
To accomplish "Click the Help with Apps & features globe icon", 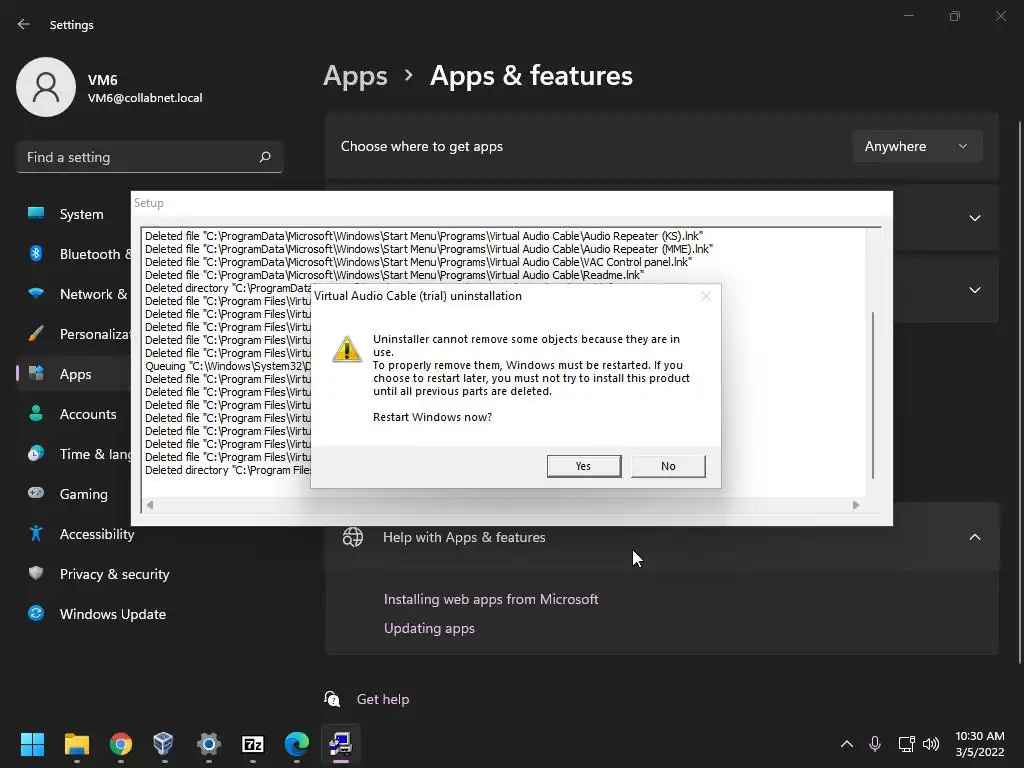I will click(x=353, y=537).
